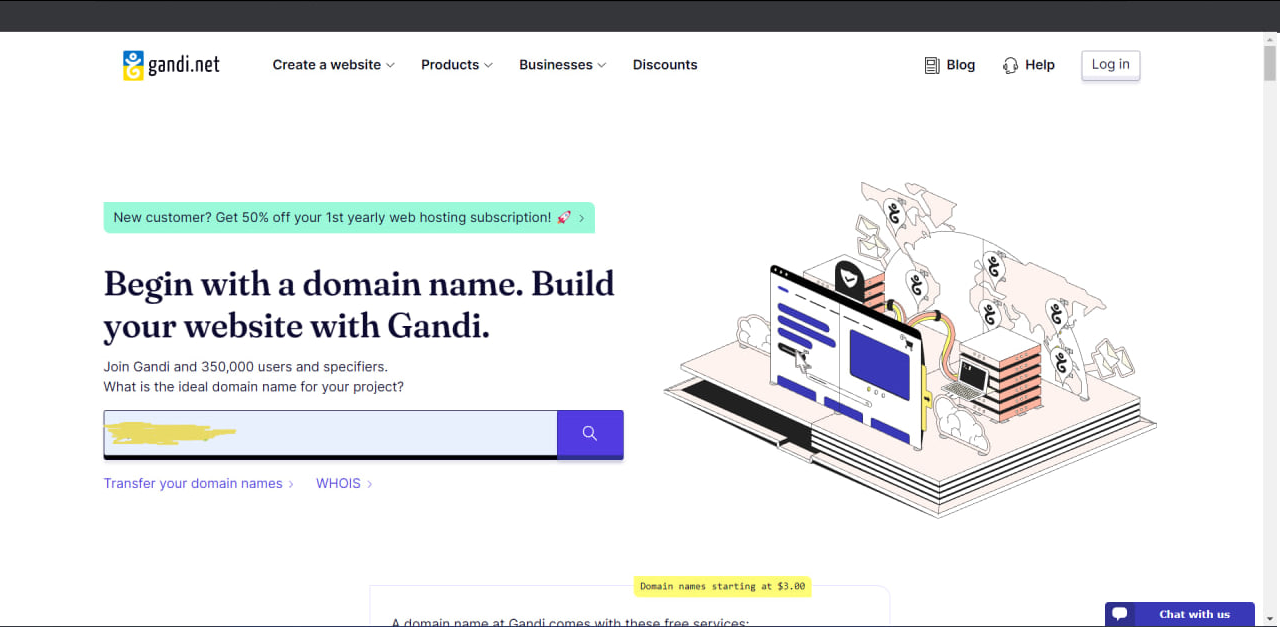Expand the Products dropdown

(457, 65)
